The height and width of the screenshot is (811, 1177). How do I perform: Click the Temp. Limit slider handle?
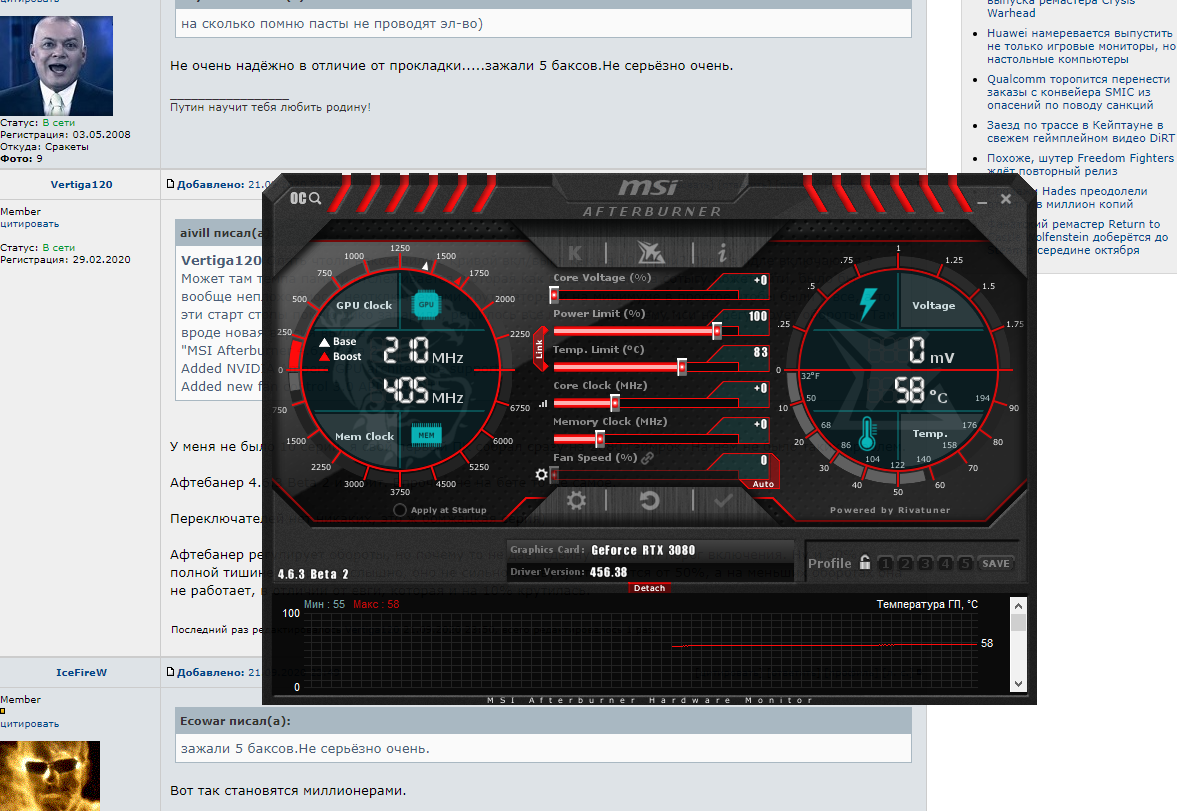682,366
